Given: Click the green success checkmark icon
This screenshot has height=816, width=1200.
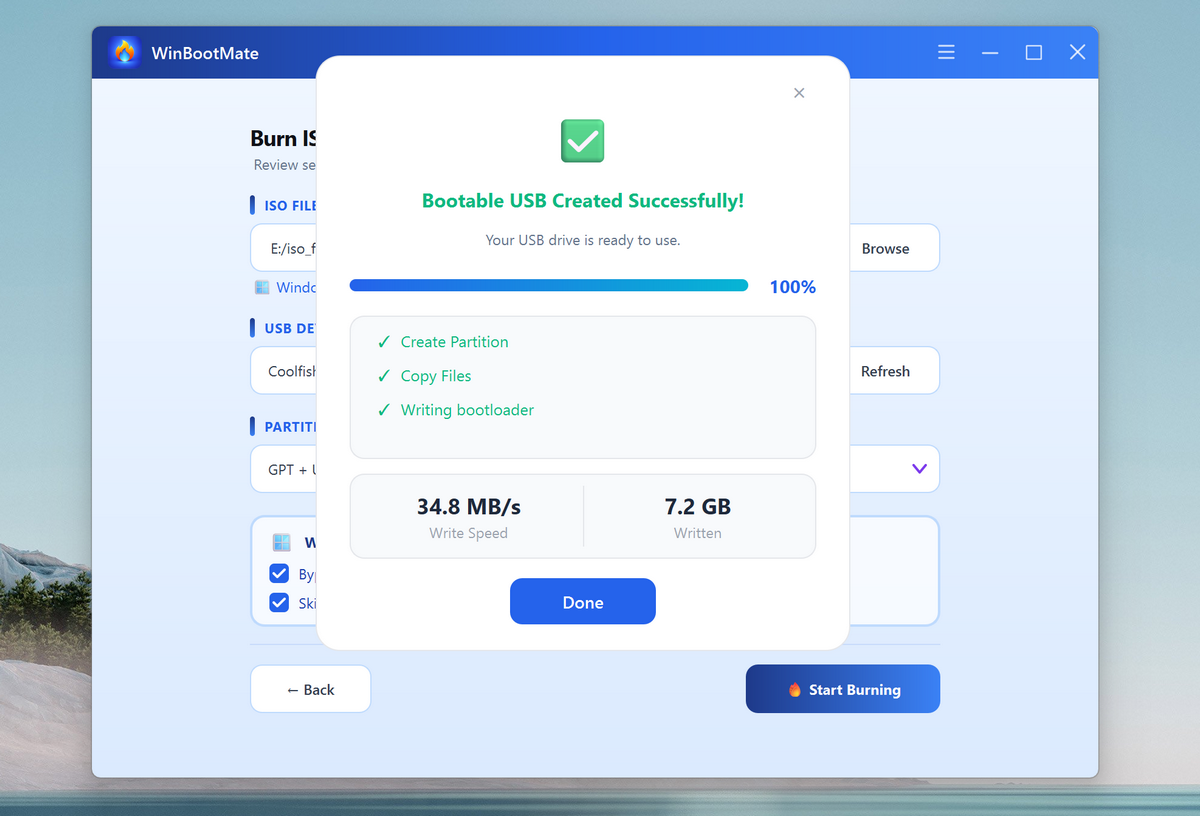Looking at the screenshot, I should 582,141.
